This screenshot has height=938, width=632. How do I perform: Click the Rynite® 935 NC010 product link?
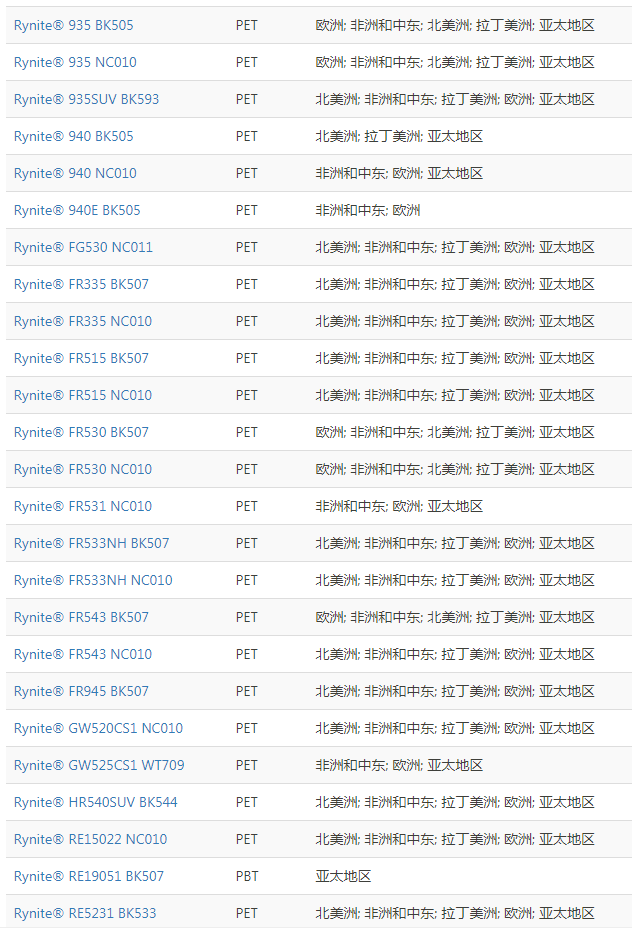[x=75, y=62]
